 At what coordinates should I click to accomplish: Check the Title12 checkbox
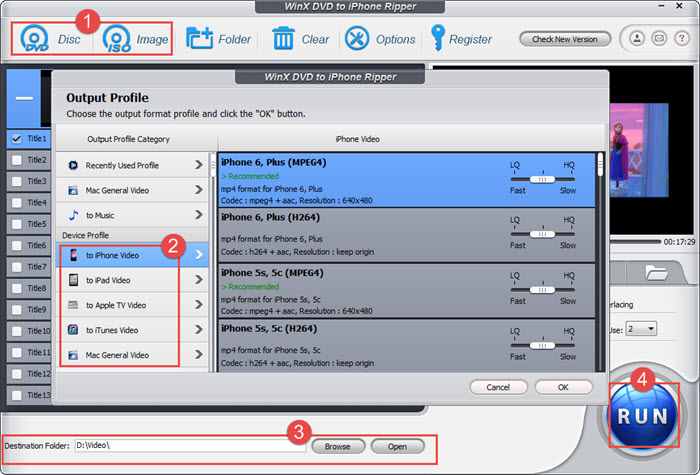point(17,374)
